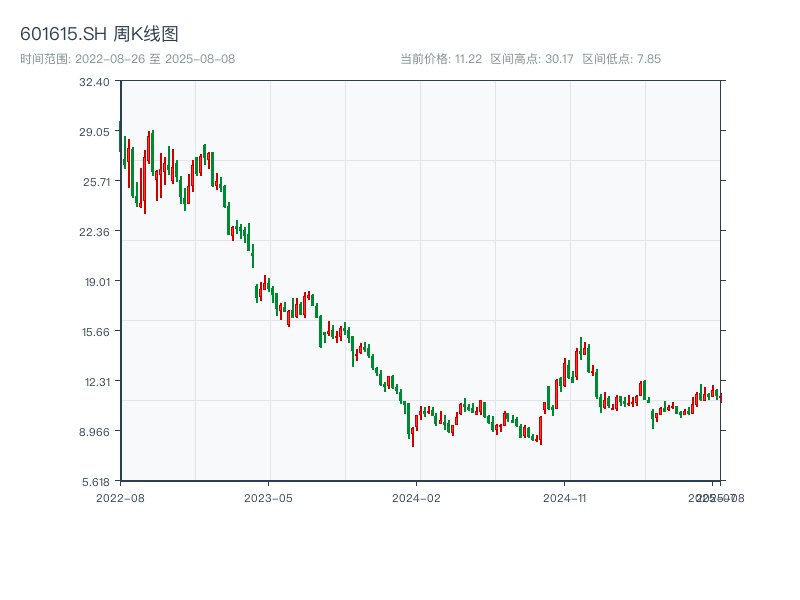Click the first candlestick at the chart's left edge
The width and height of the screenshot is (800, 600).
120,137
